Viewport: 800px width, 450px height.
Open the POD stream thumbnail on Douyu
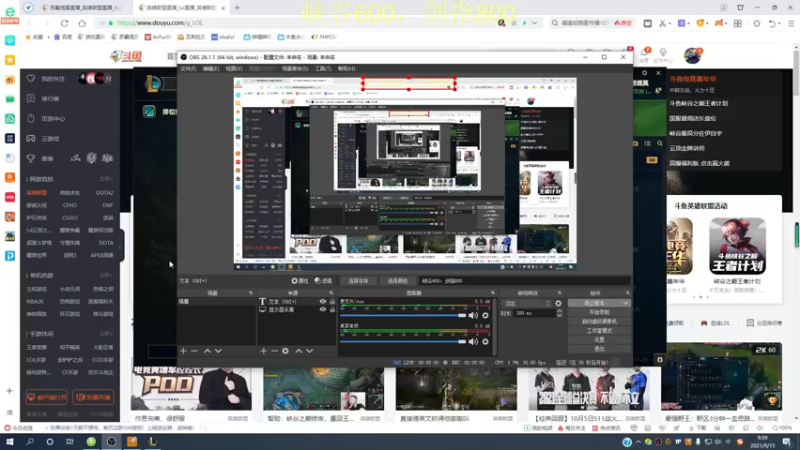click(191, 388)
